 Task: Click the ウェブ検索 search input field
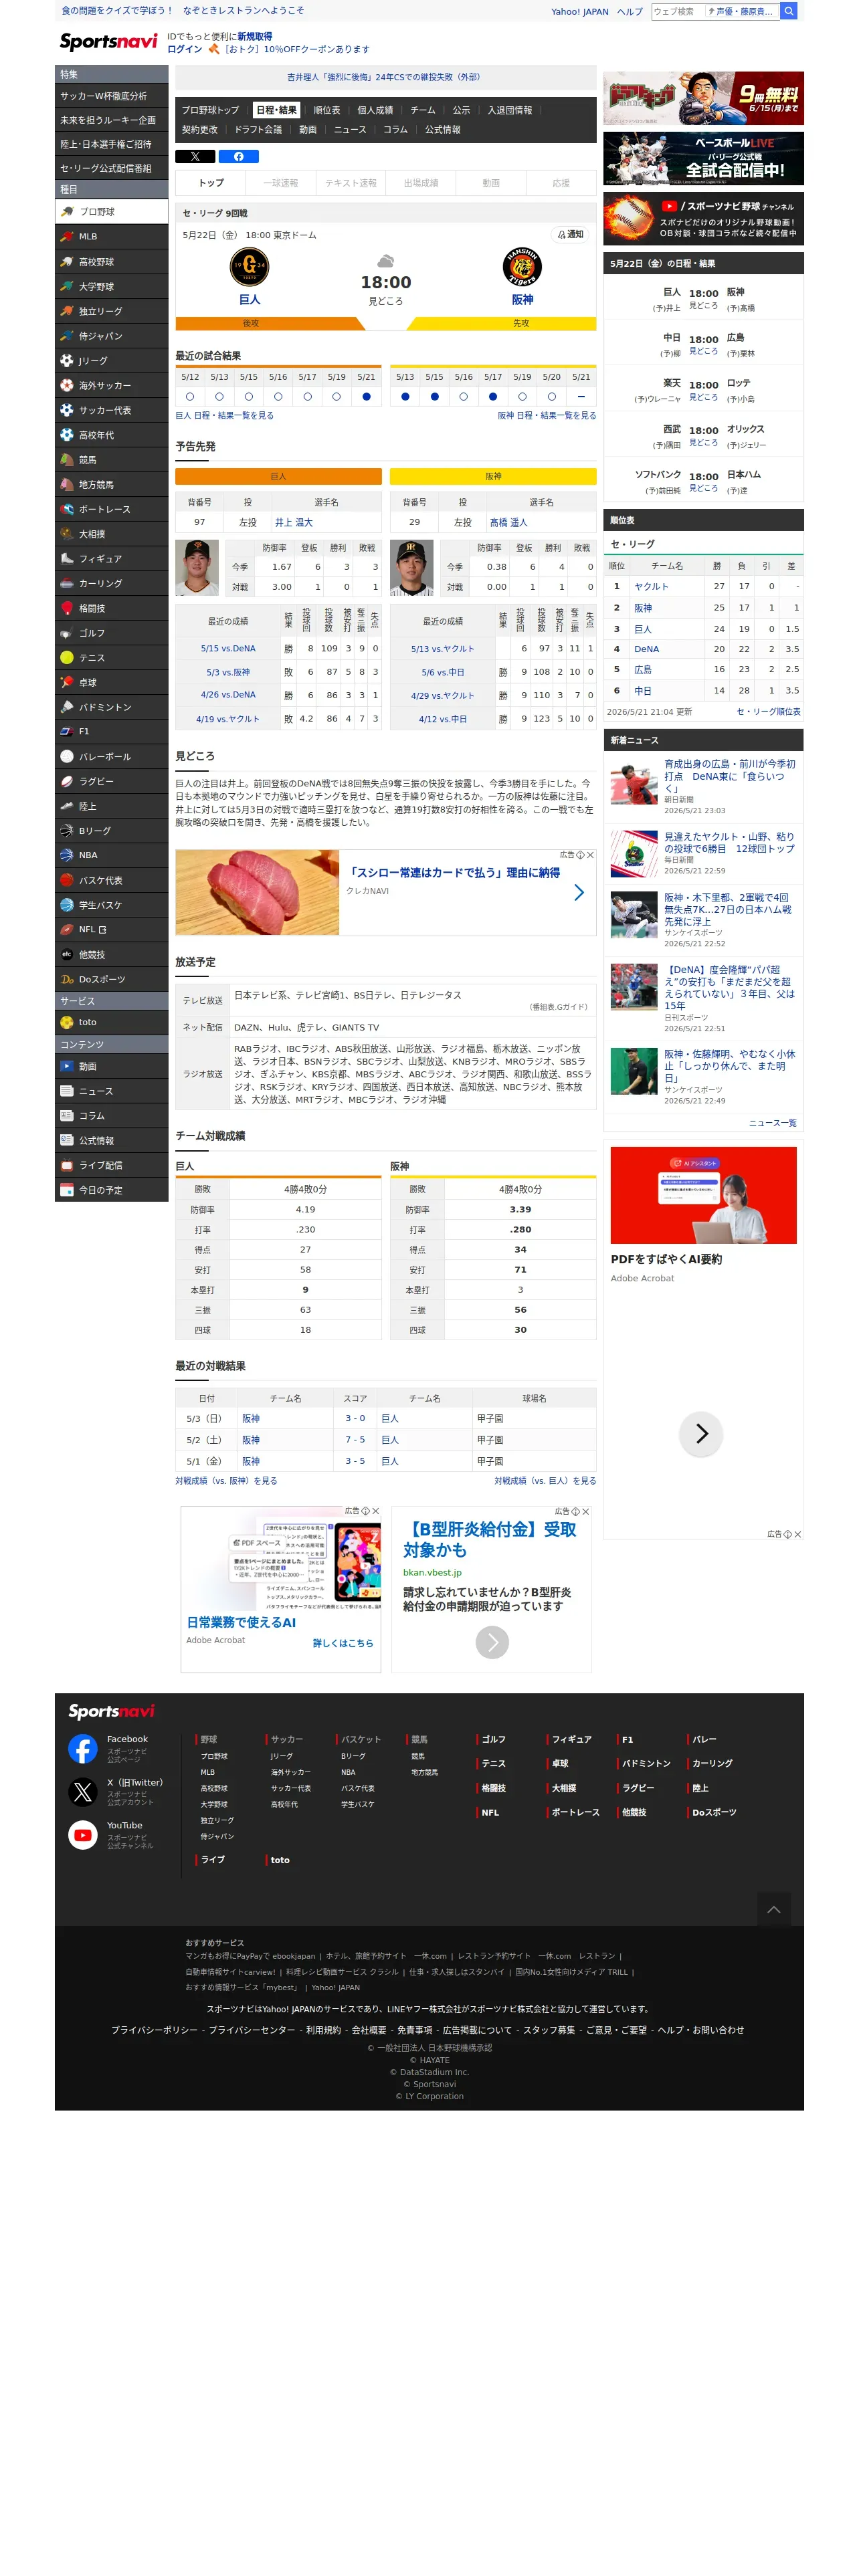(715, 11)
